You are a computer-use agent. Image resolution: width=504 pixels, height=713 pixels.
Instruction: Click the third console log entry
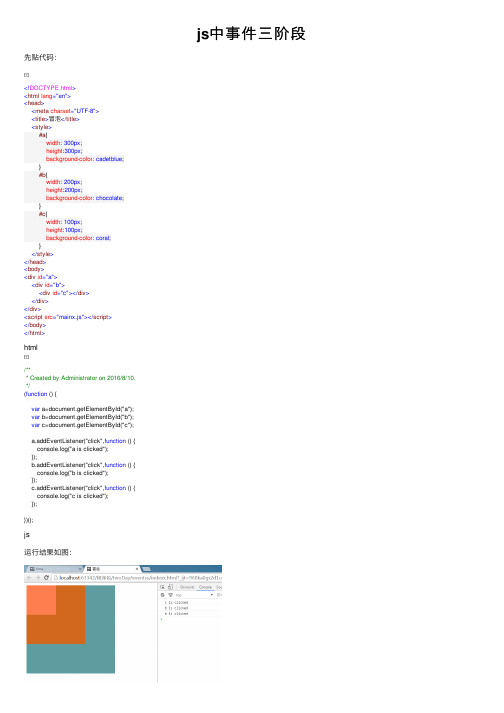(x=176, y=613)
